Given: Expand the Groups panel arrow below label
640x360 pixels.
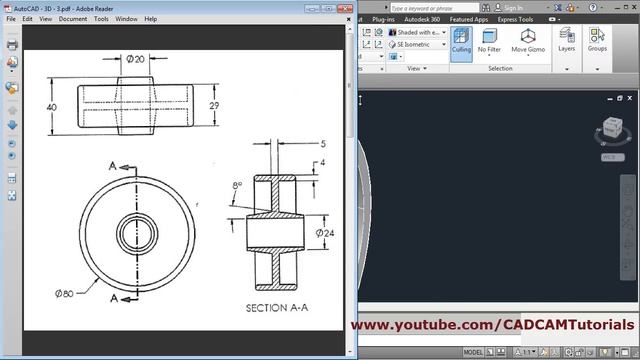Looking at the screenshot, I should click(597, 69).
